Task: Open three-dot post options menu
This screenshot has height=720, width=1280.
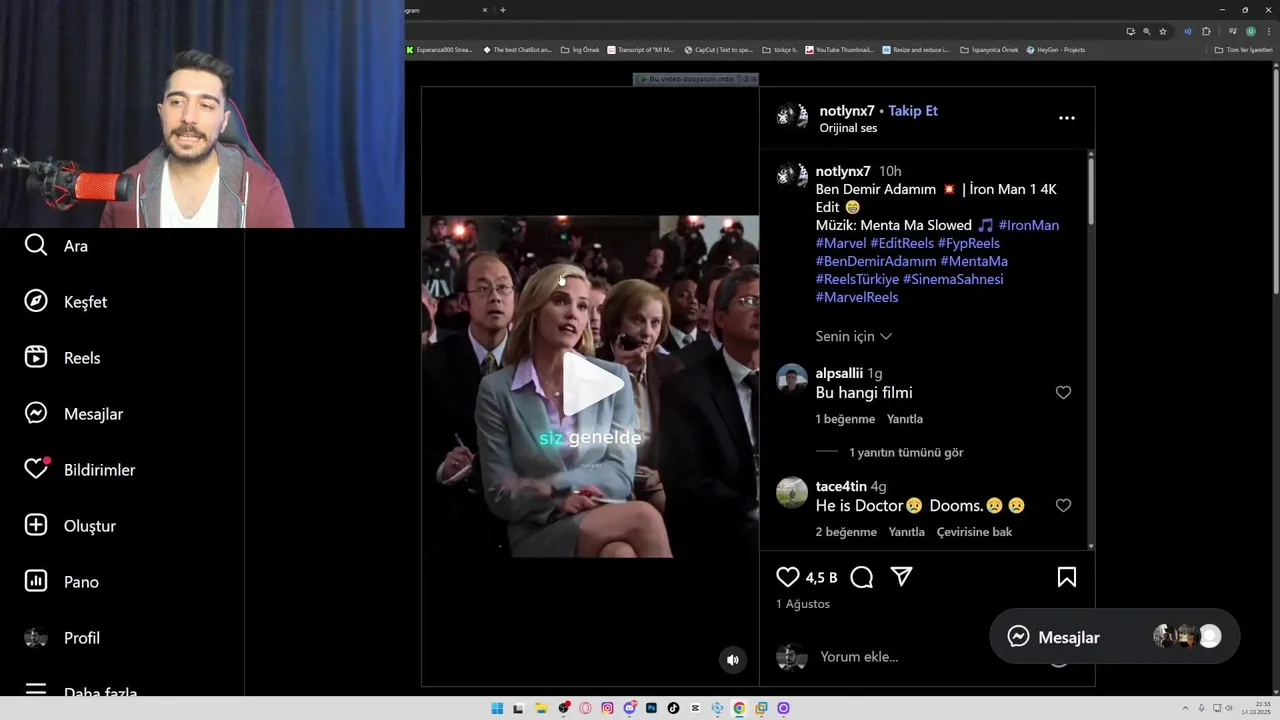Action: pos(1067,118)
